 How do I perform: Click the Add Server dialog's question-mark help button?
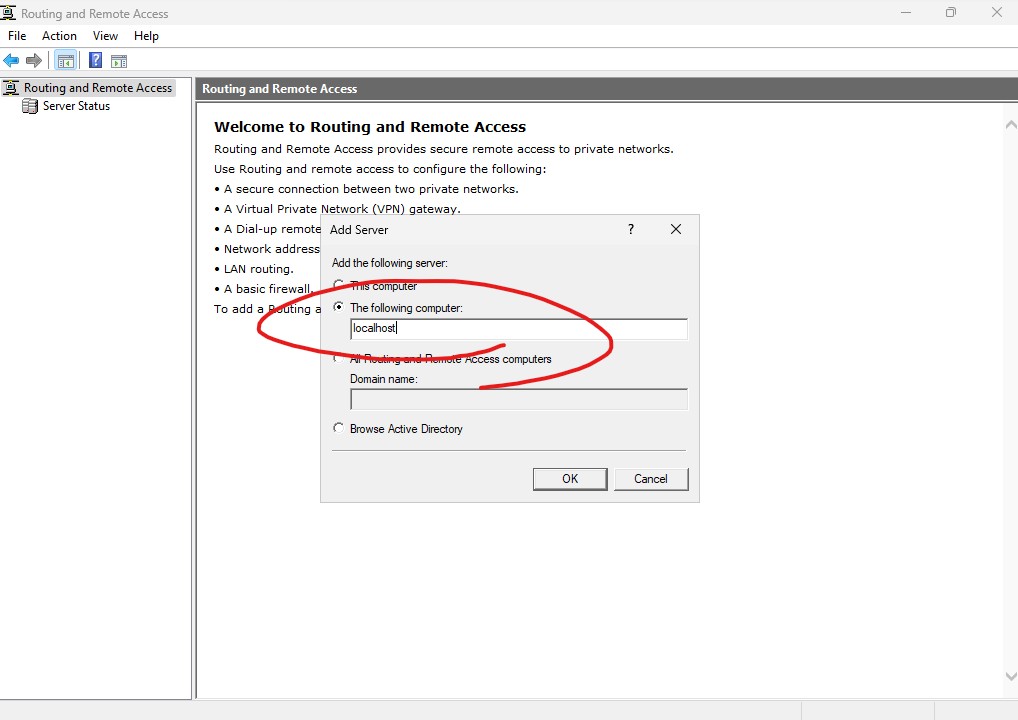click(630, 229)
